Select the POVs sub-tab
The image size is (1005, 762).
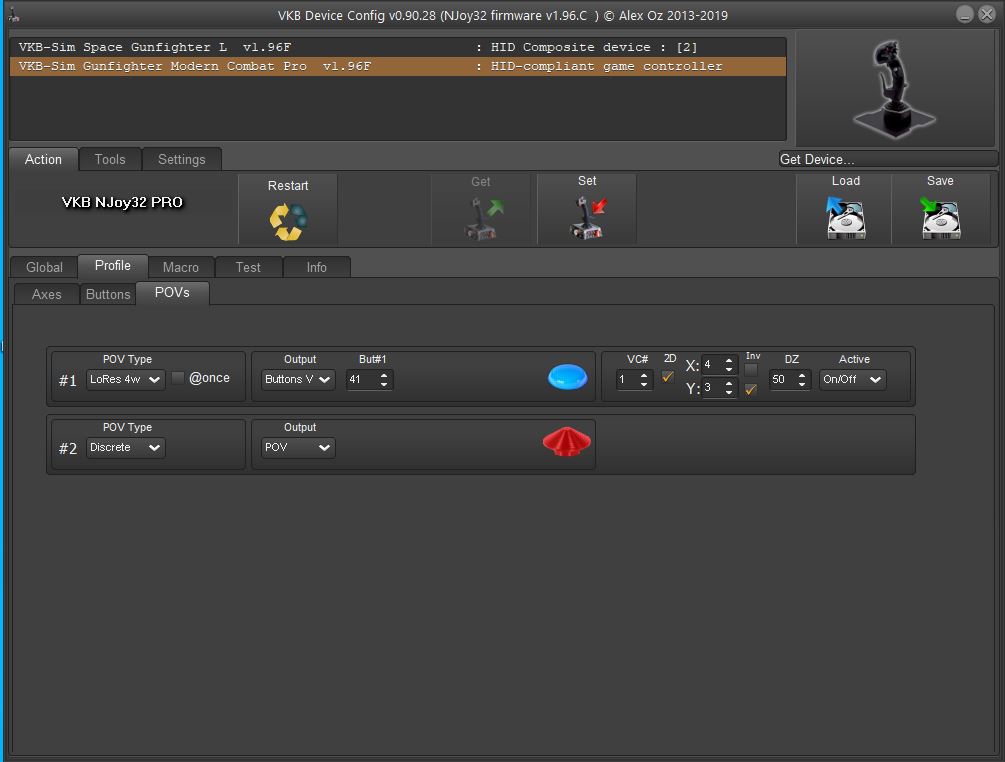172,292
